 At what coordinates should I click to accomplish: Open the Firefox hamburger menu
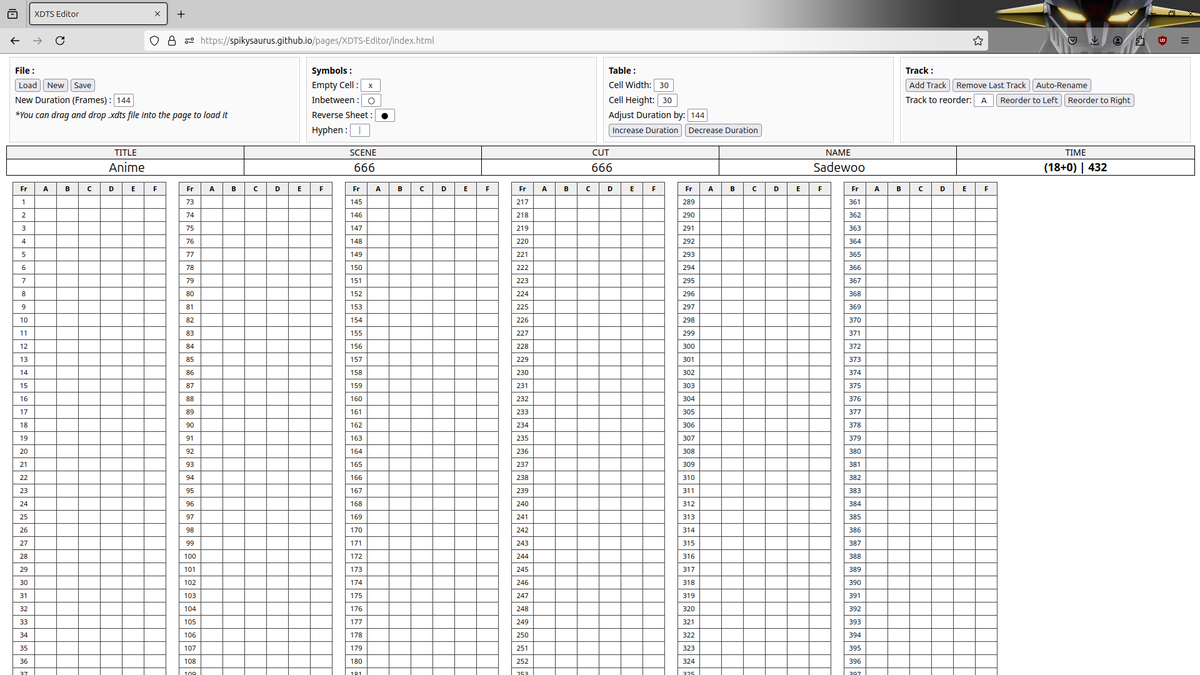coord(1184,41)
